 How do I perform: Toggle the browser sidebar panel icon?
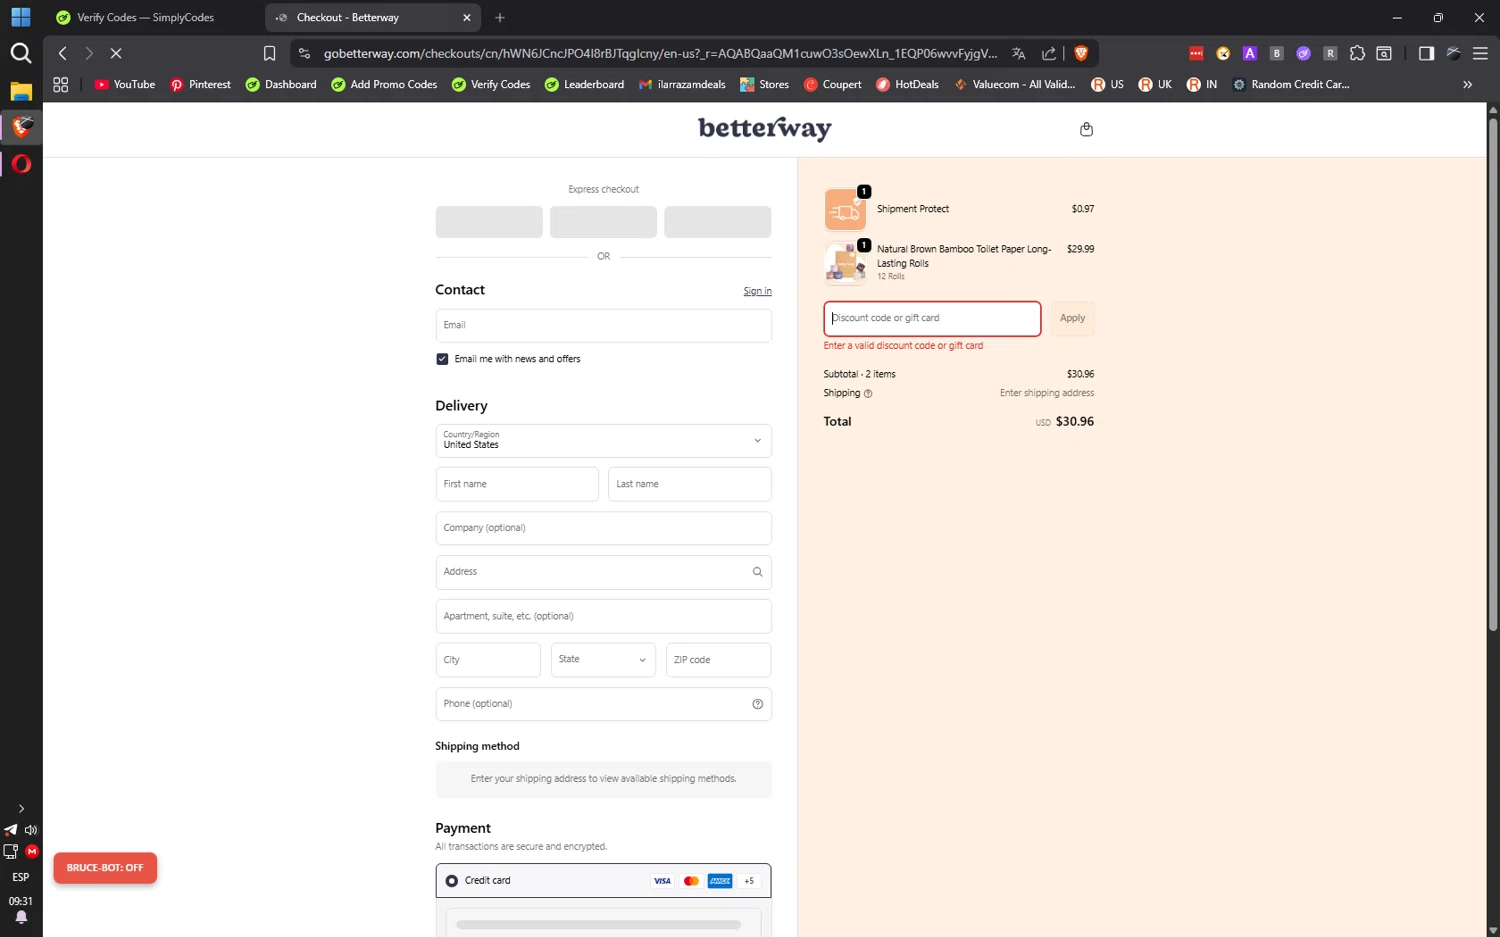[1426, 53]
